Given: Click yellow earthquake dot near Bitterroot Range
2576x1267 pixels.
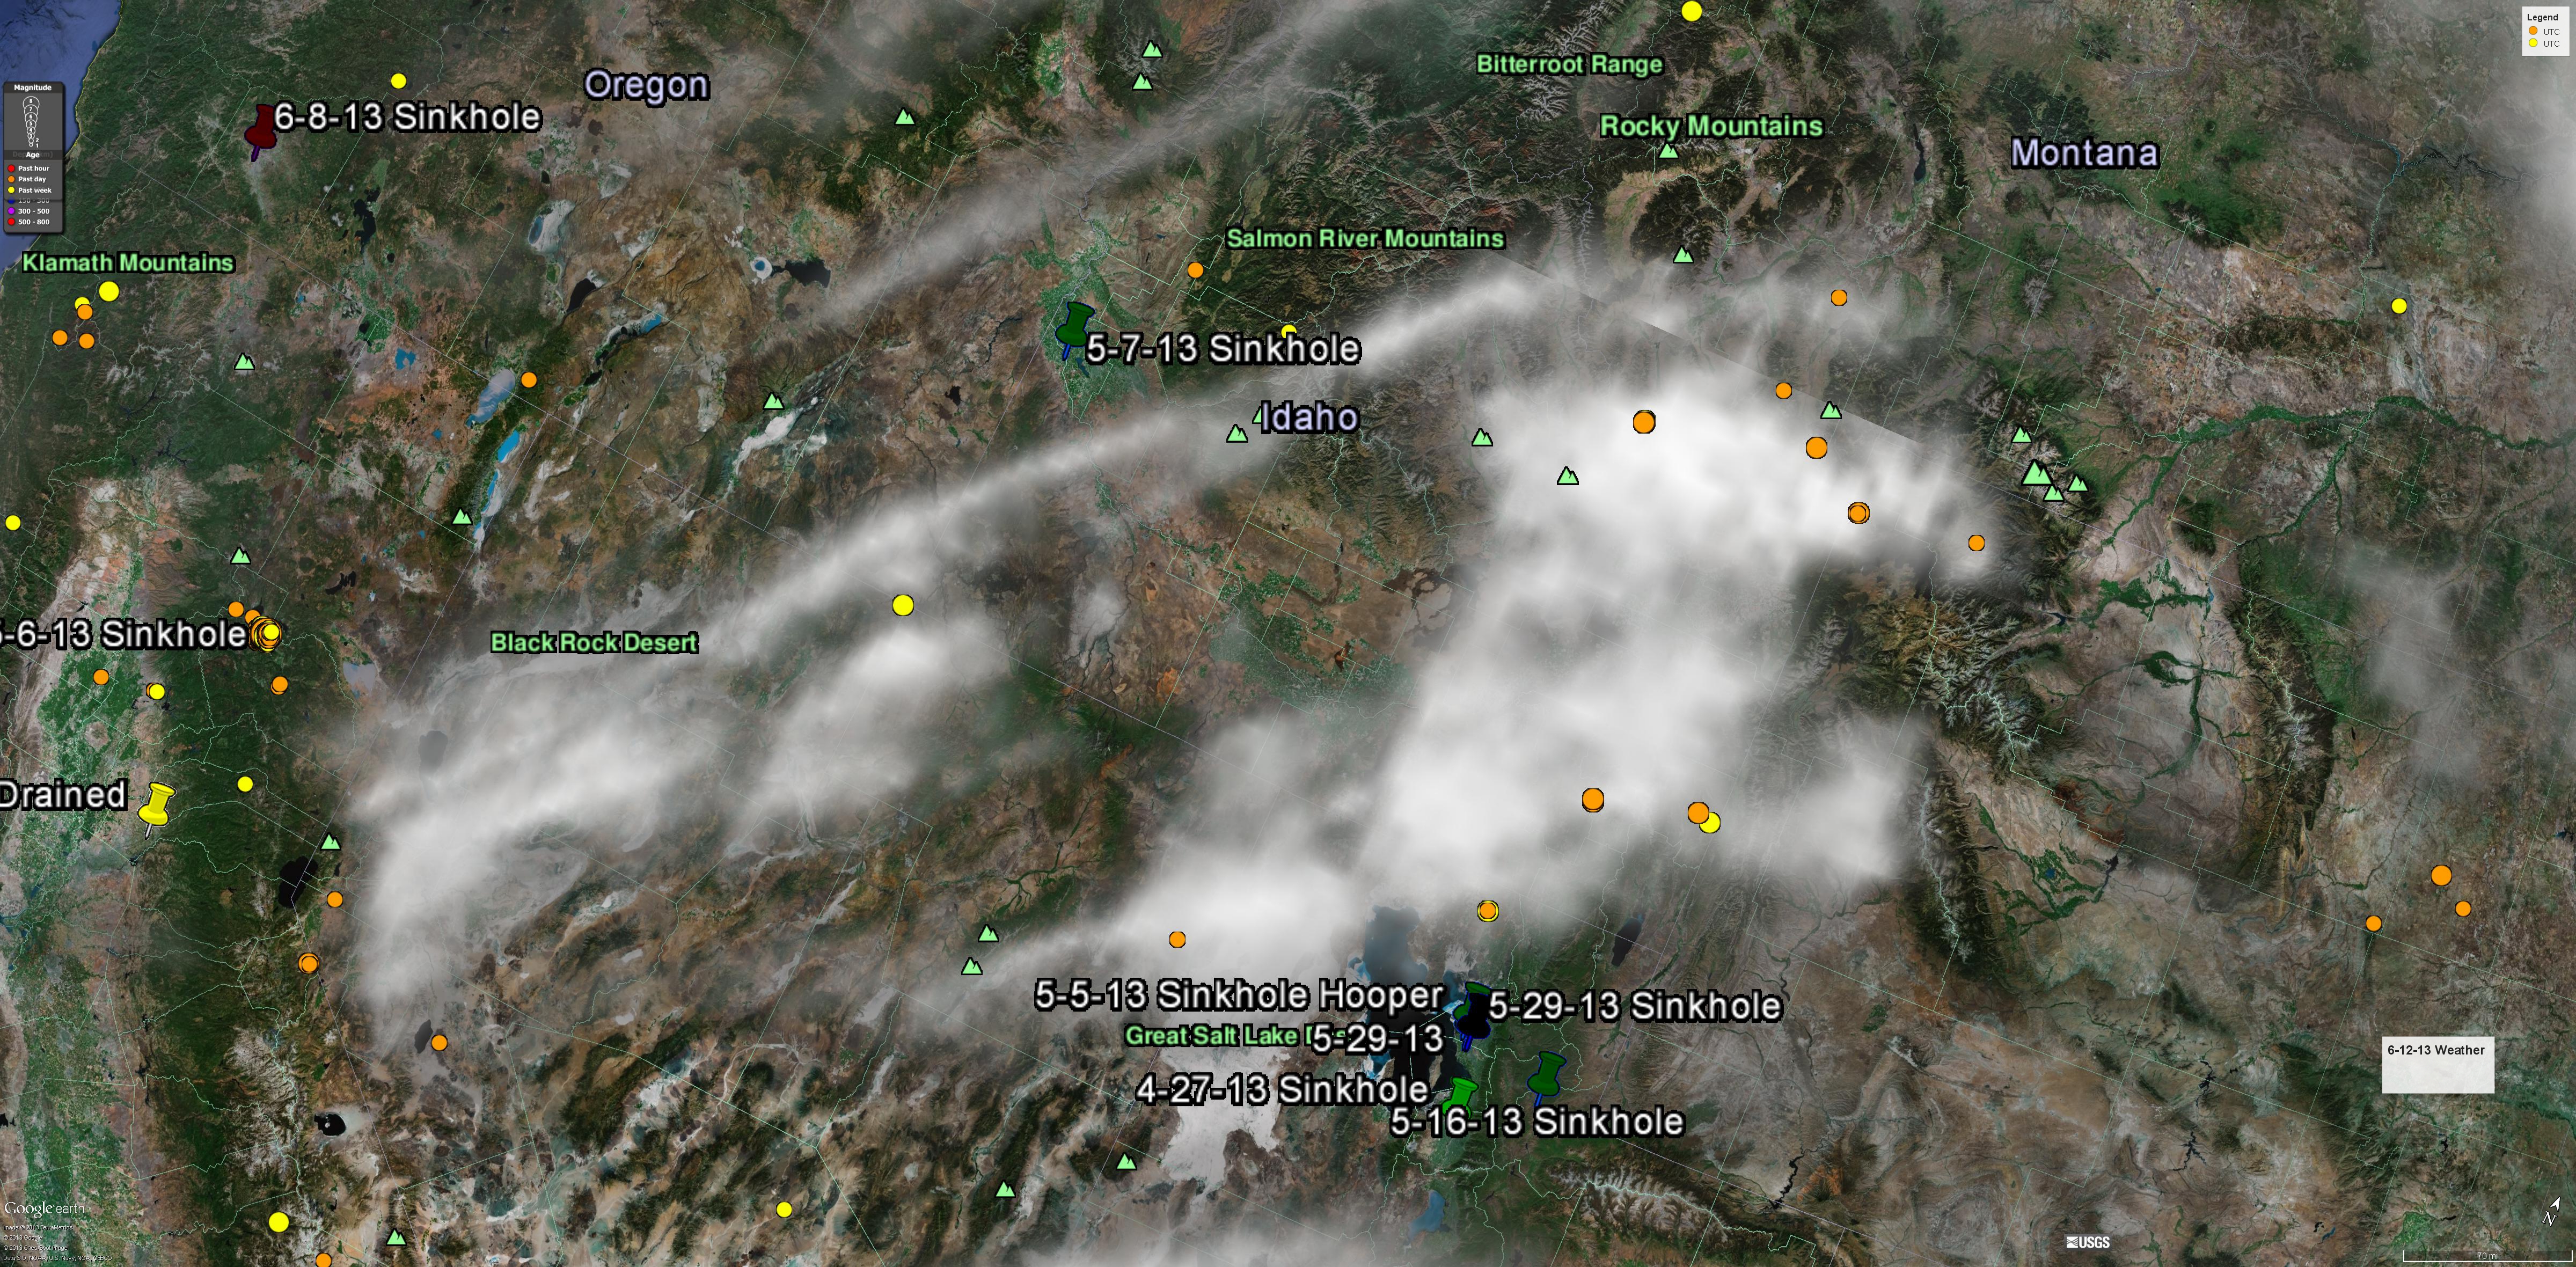Looking at the screenshot, I should pos(1691,11).
